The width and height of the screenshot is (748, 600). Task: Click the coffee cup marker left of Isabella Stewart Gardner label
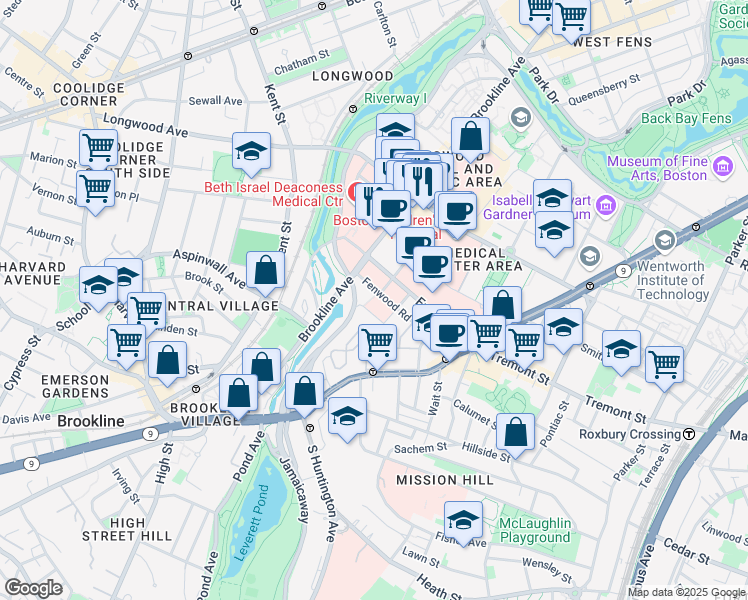(x=457, y=213)
